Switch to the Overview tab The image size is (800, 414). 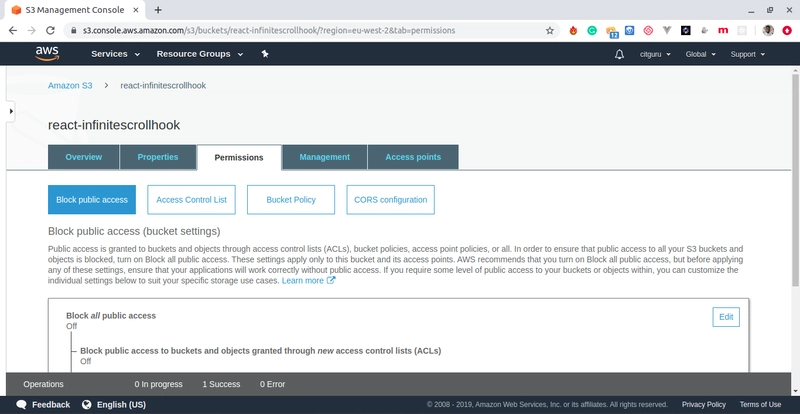[x=84, y=157]
